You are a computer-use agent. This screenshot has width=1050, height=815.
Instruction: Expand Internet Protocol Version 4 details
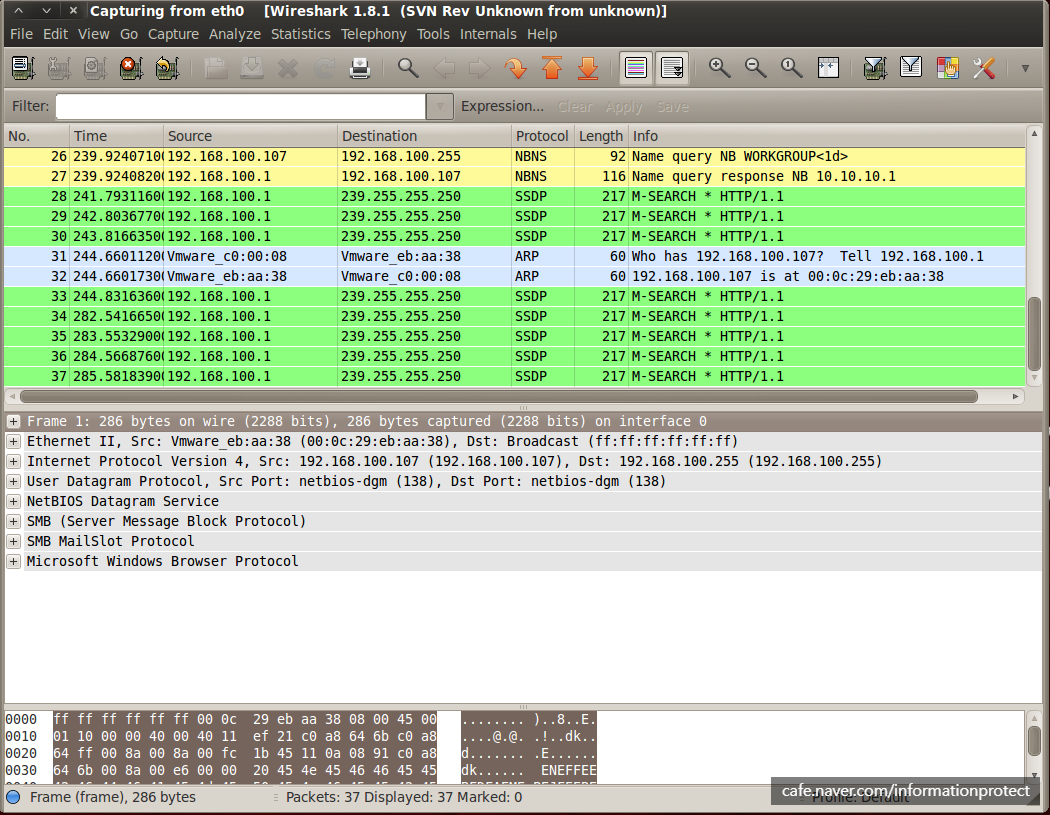13,461
